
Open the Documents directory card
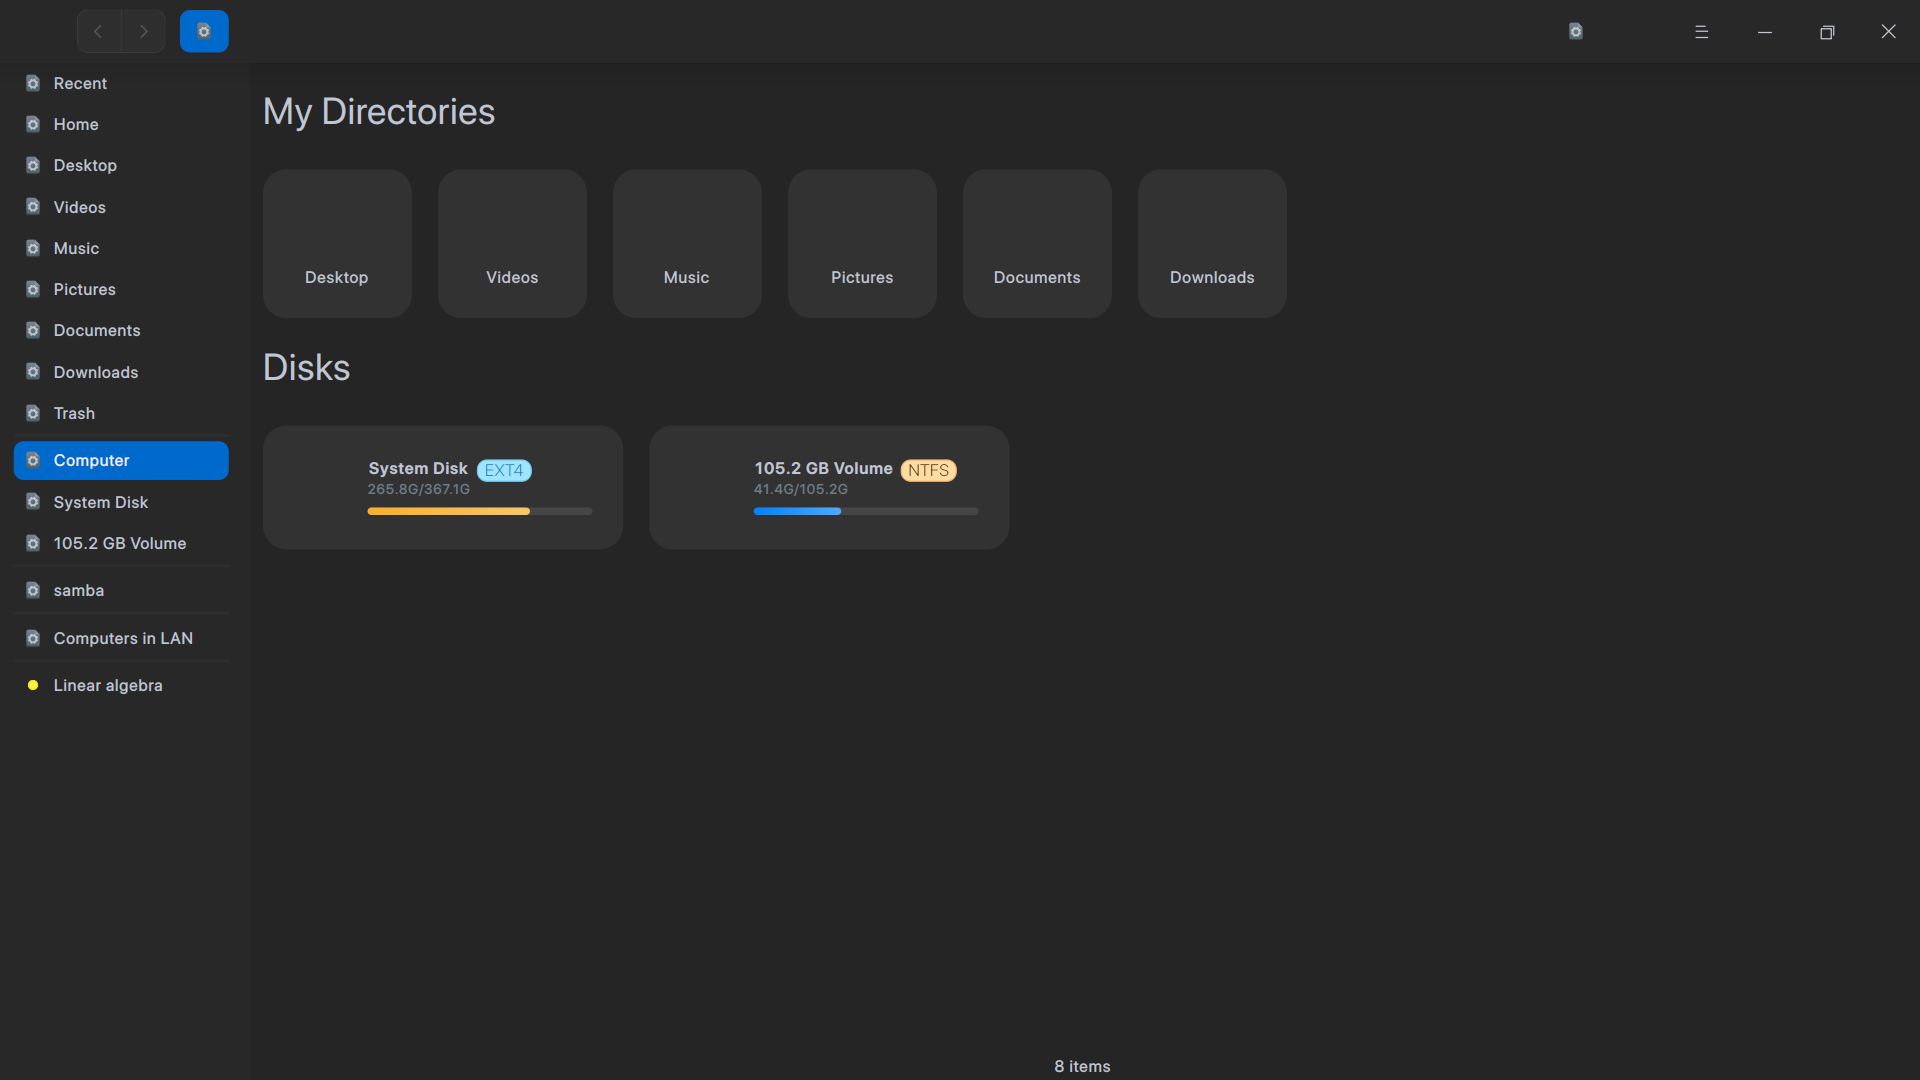point(1037,243)
